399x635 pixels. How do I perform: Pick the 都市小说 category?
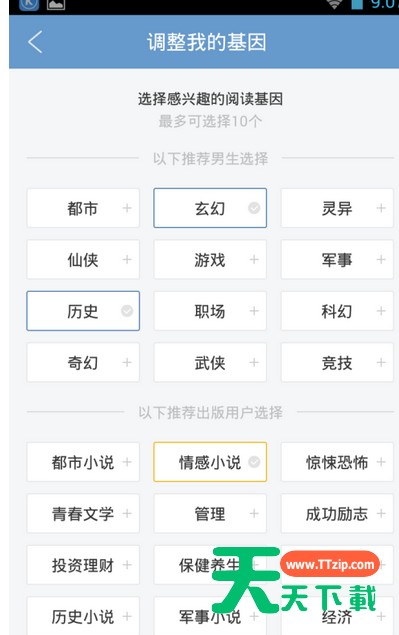pyautogui.click(x=83, y=462)
